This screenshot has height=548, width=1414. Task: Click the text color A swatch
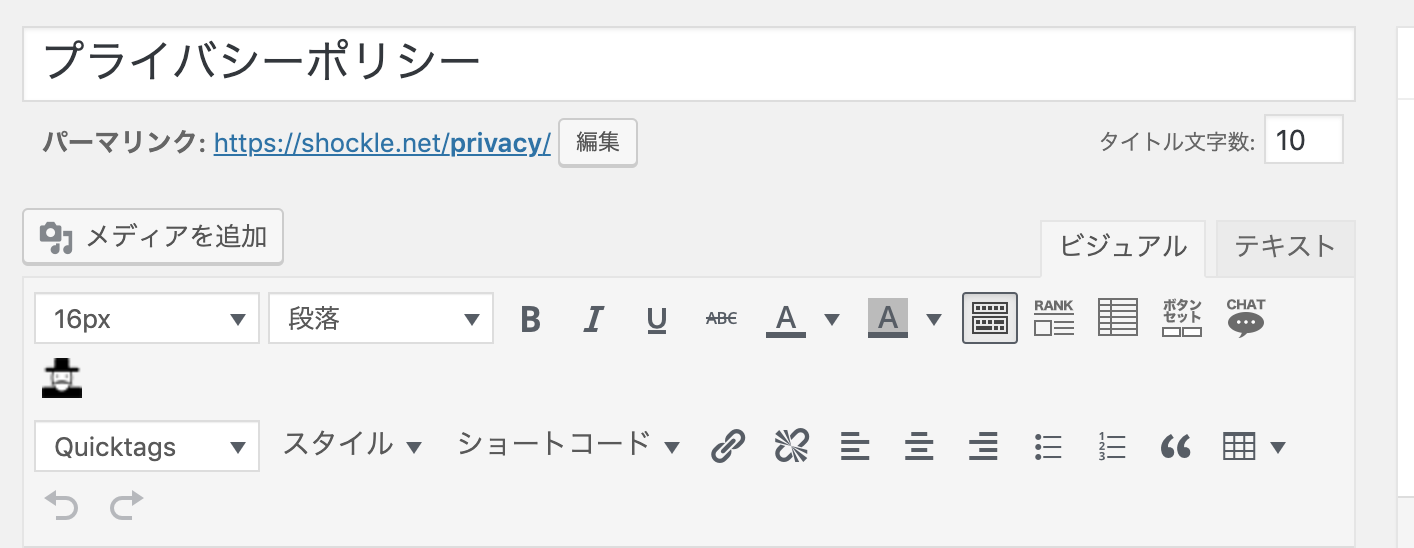(x=786, y=319)
